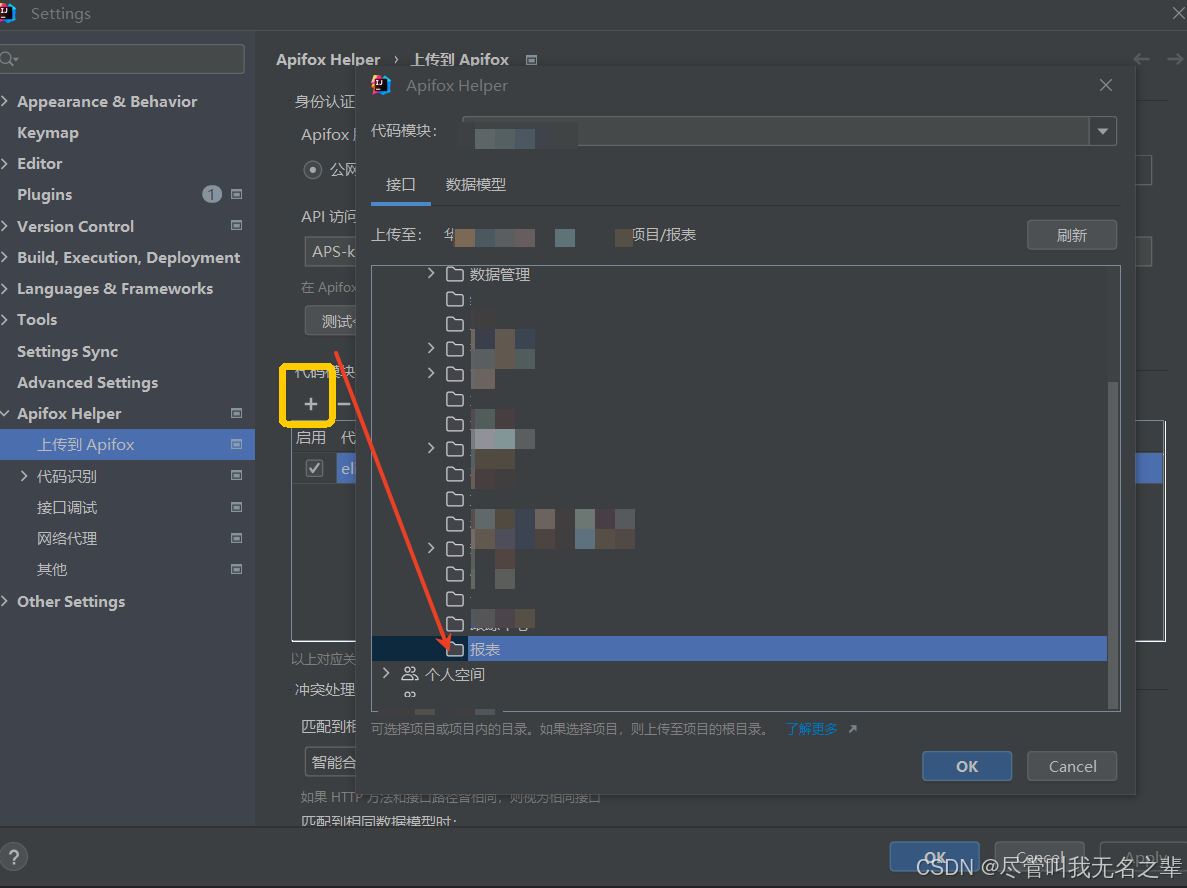
Task: Expand the Other Settings section
Action: (x=5, y=601)
